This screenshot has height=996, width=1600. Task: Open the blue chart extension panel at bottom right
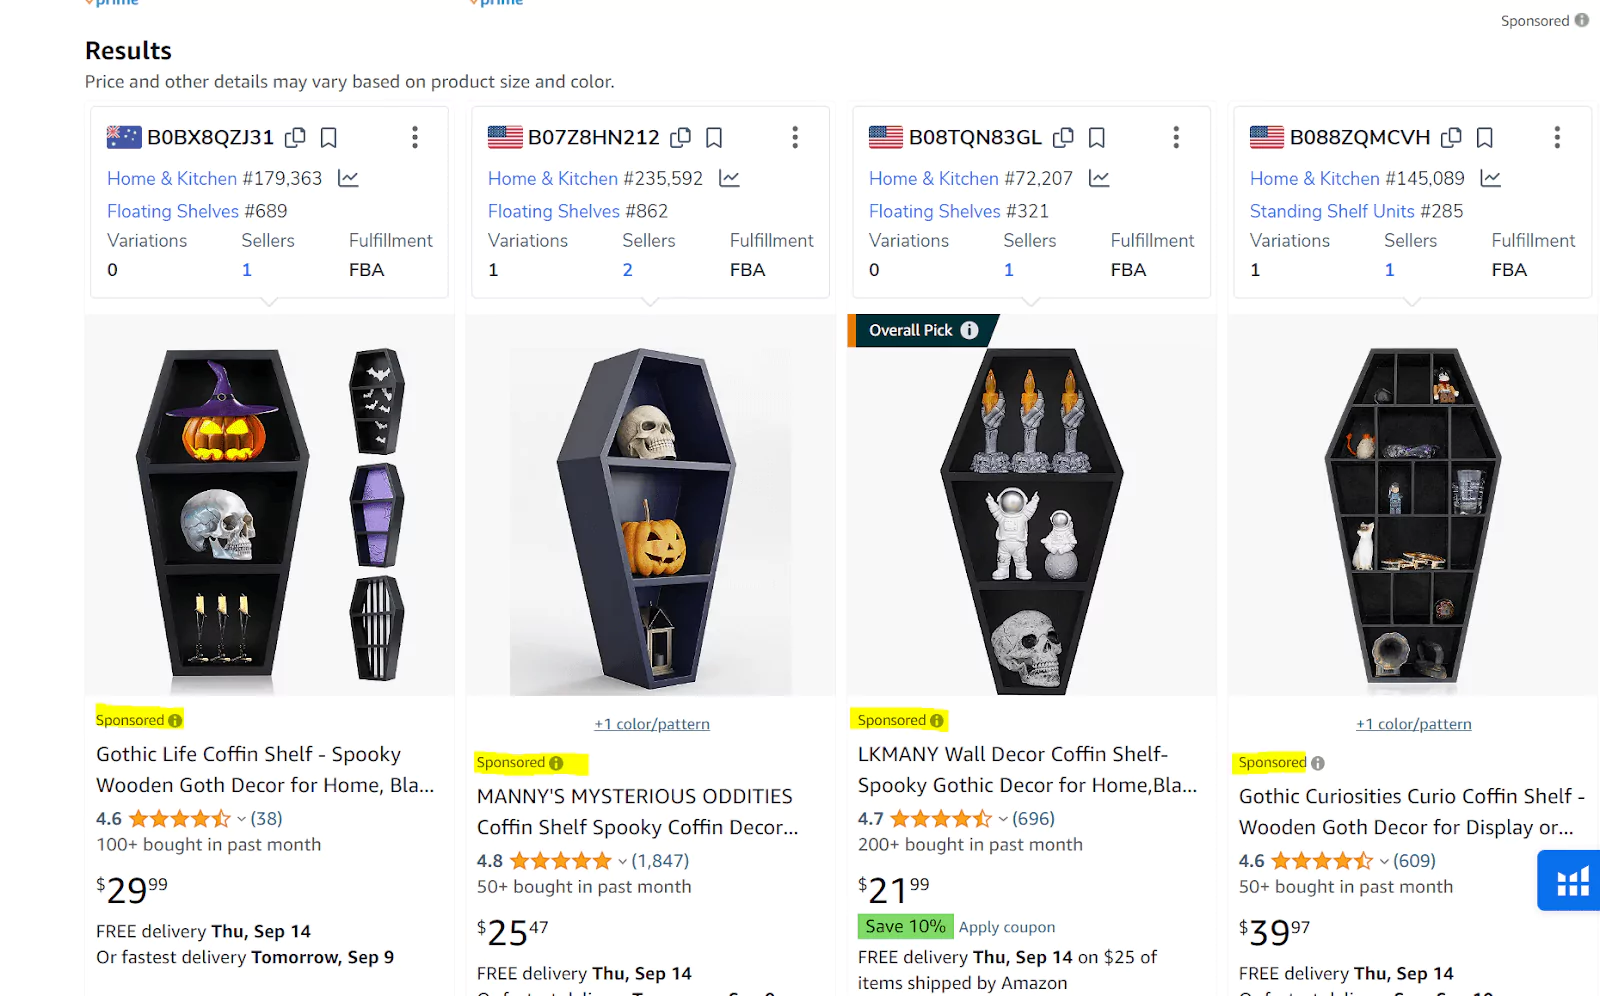click(1568, 881)
